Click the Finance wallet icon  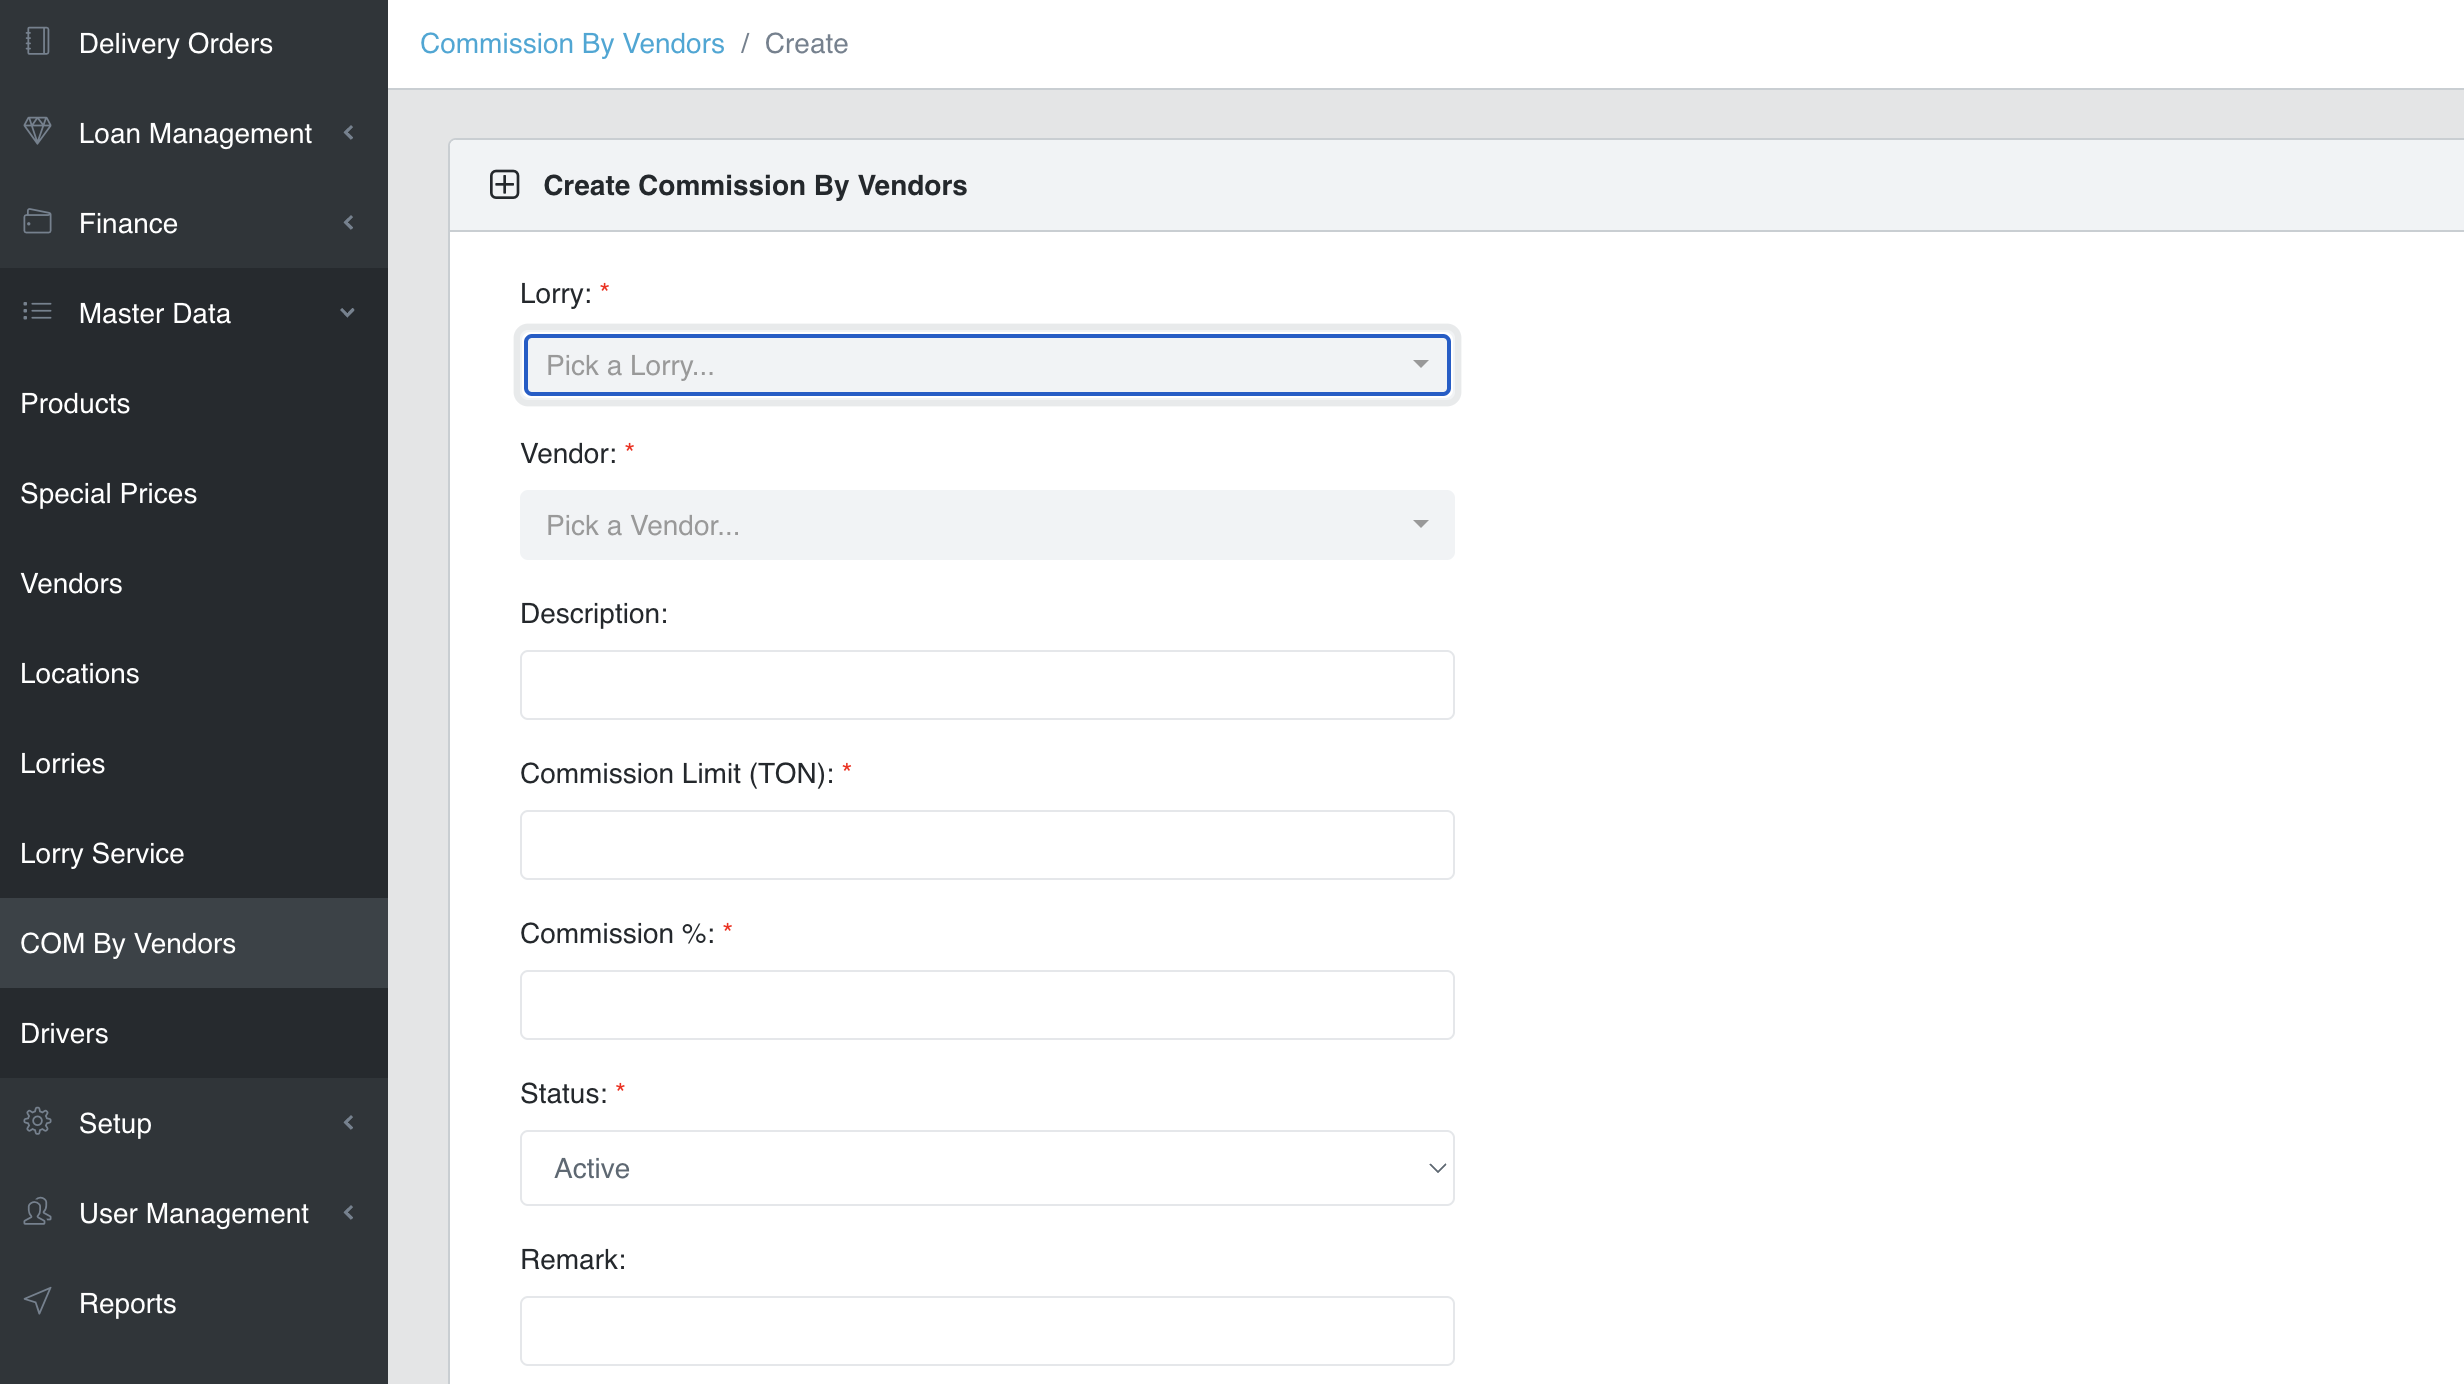click(x=37, y=221)
